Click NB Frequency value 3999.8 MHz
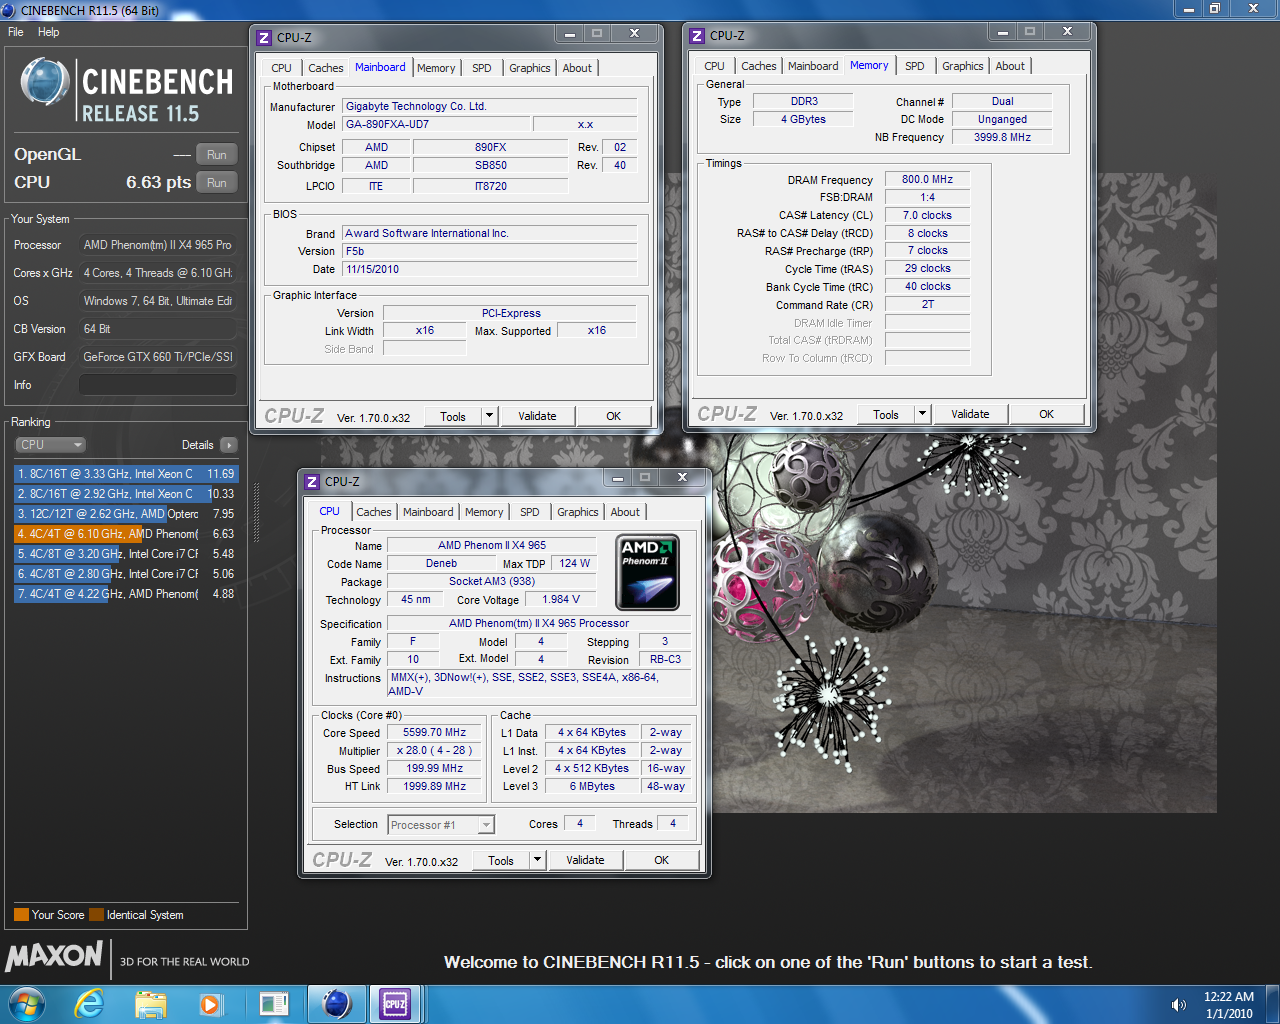Screen dimensions: 1280x1024 click(1002, 137)
